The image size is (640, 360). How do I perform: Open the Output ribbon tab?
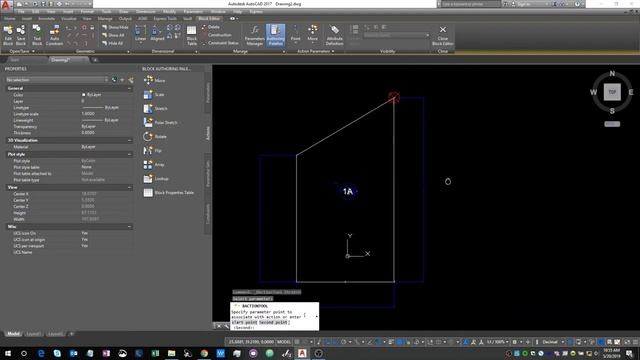point(125,18)
